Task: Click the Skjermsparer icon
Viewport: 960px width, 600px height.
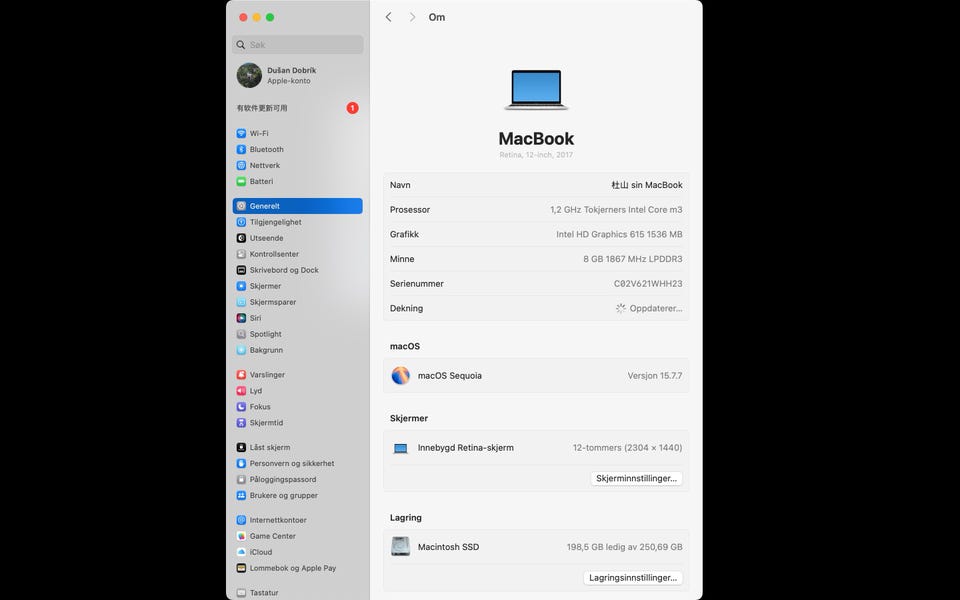Action: point(241,302)
